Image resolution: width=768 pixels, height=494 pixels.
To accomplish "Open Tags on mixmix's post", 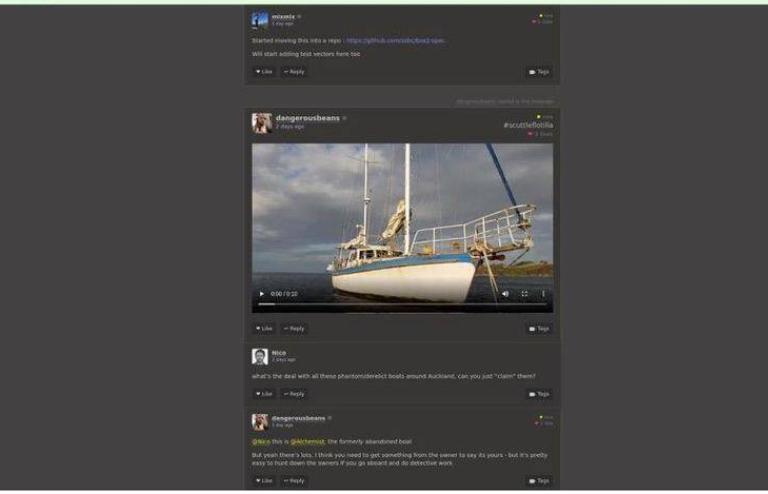I will (x=539, y=72).
